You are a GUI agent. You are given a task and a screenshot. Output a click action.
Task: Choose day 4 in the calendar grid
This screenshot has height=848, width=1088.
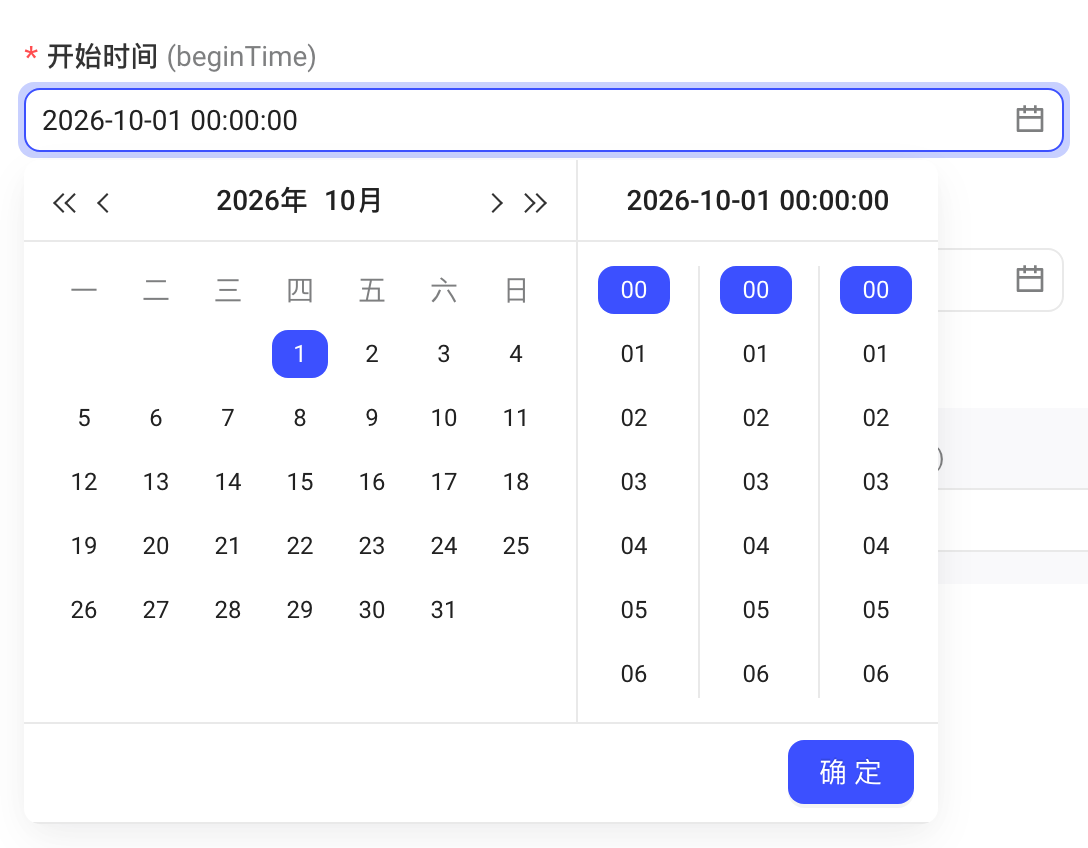coord(516,354)
